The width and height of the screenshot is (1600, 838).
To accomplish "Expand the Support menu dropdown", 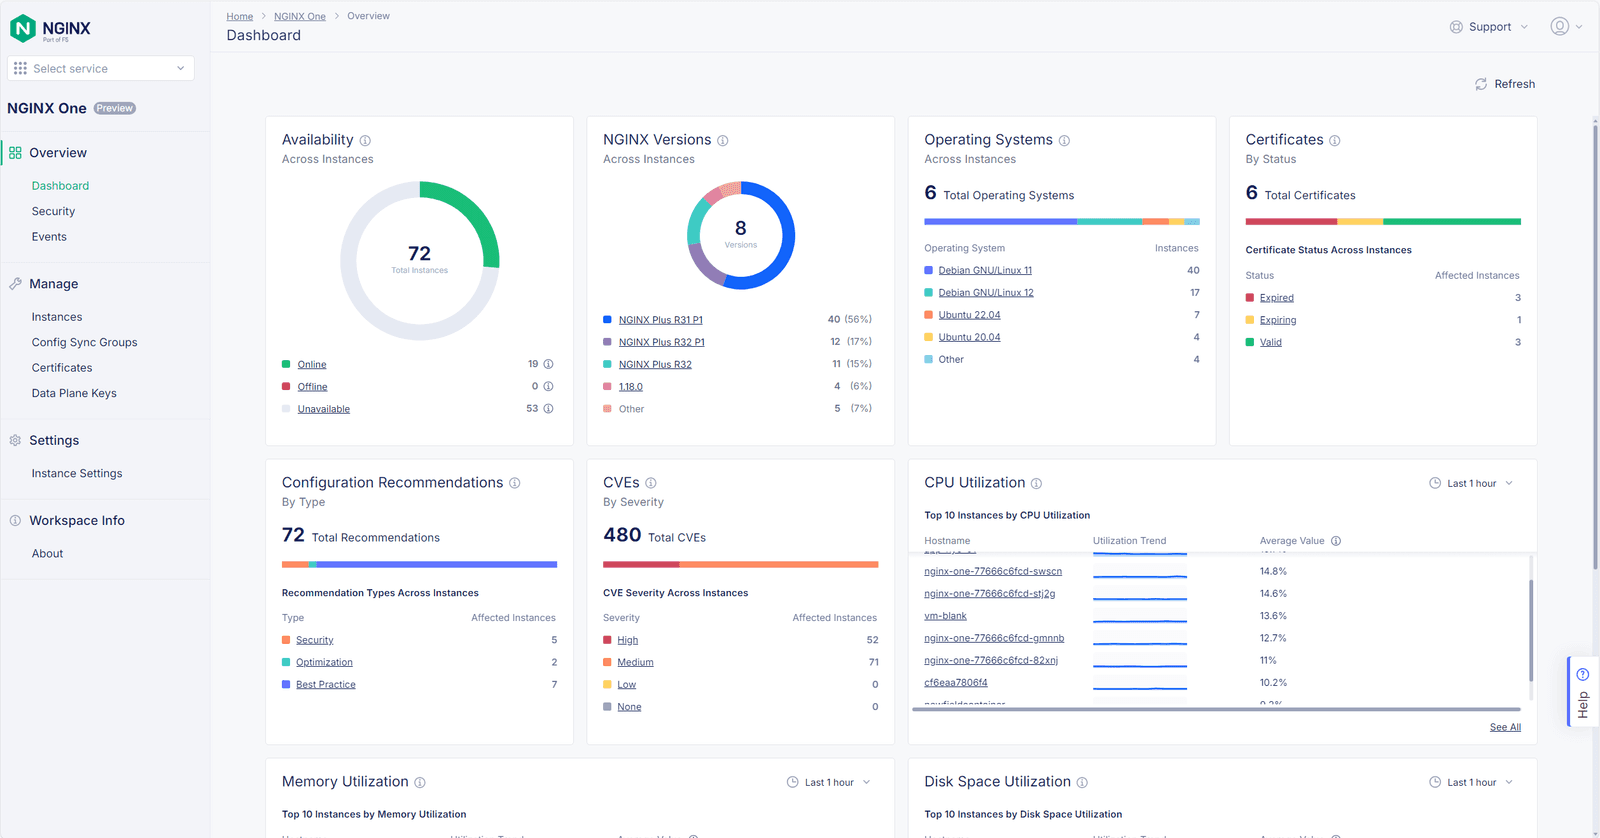I will [1489, 27].
